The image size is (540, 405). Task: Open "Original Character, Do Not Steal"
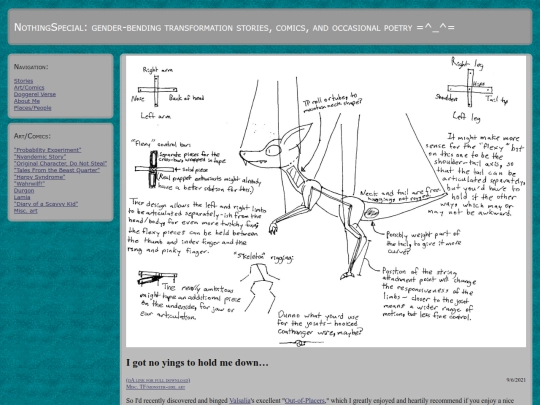pyautogui.click(x=60, y=164)
